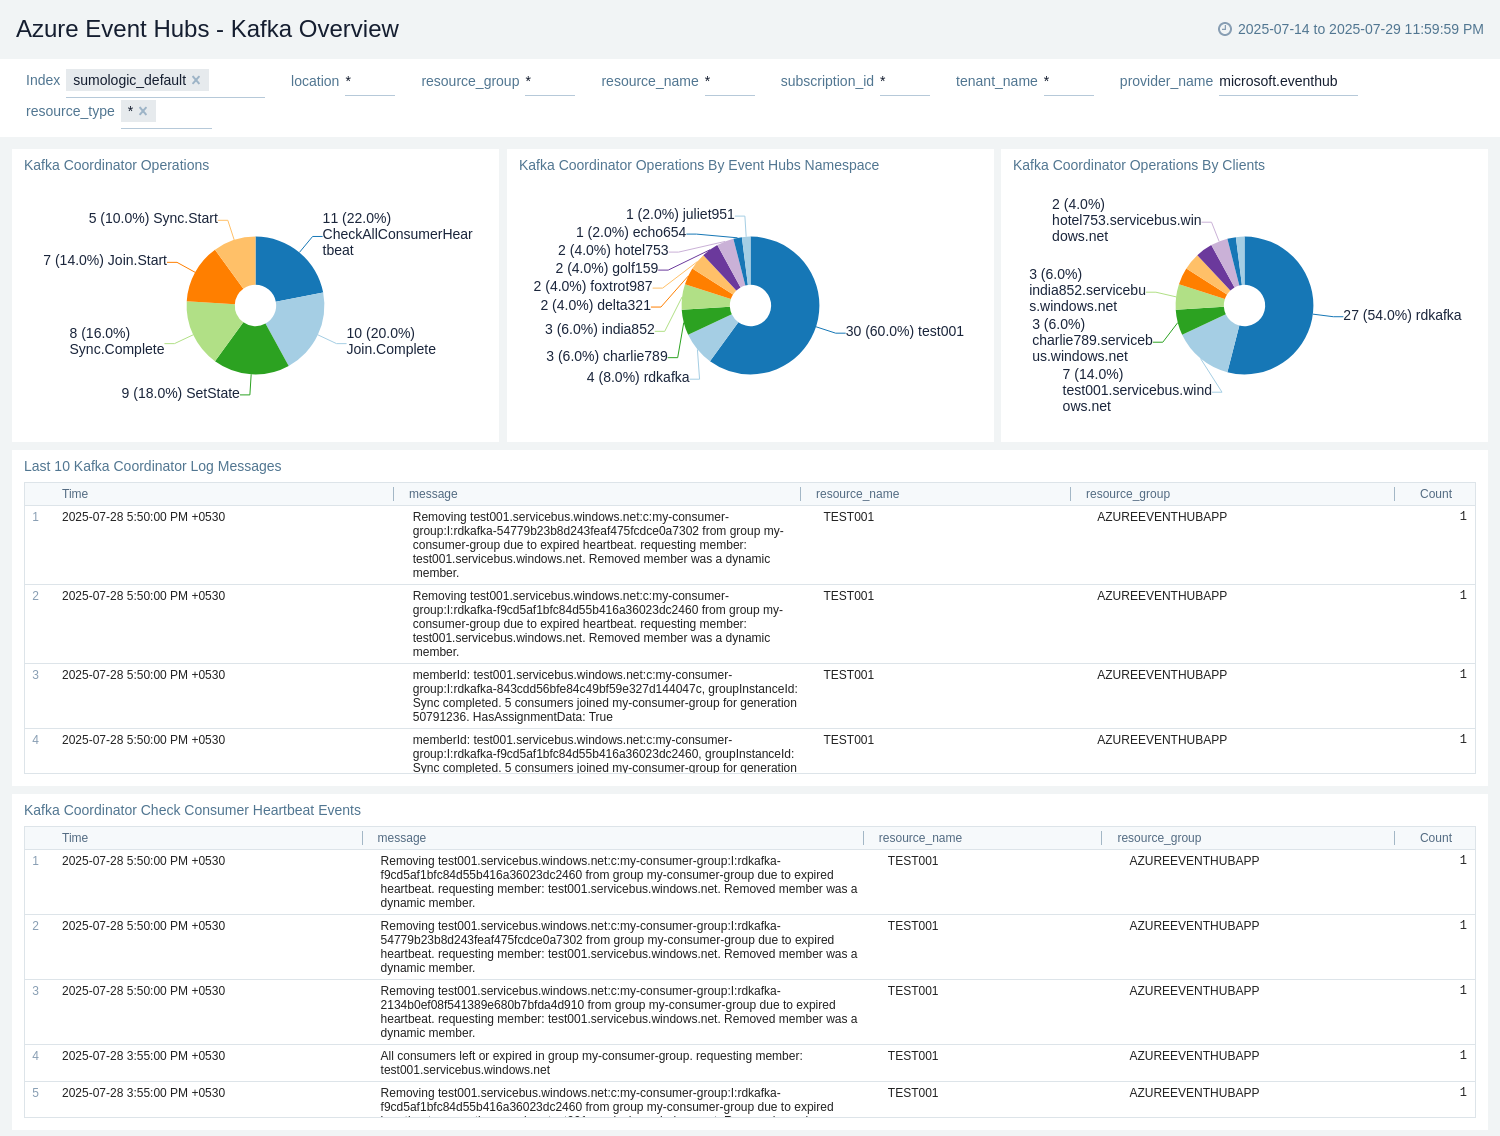This screenshot has height=1136, width=1500.
Task: Edit the tenant_name filter field
Action: 1069,81
